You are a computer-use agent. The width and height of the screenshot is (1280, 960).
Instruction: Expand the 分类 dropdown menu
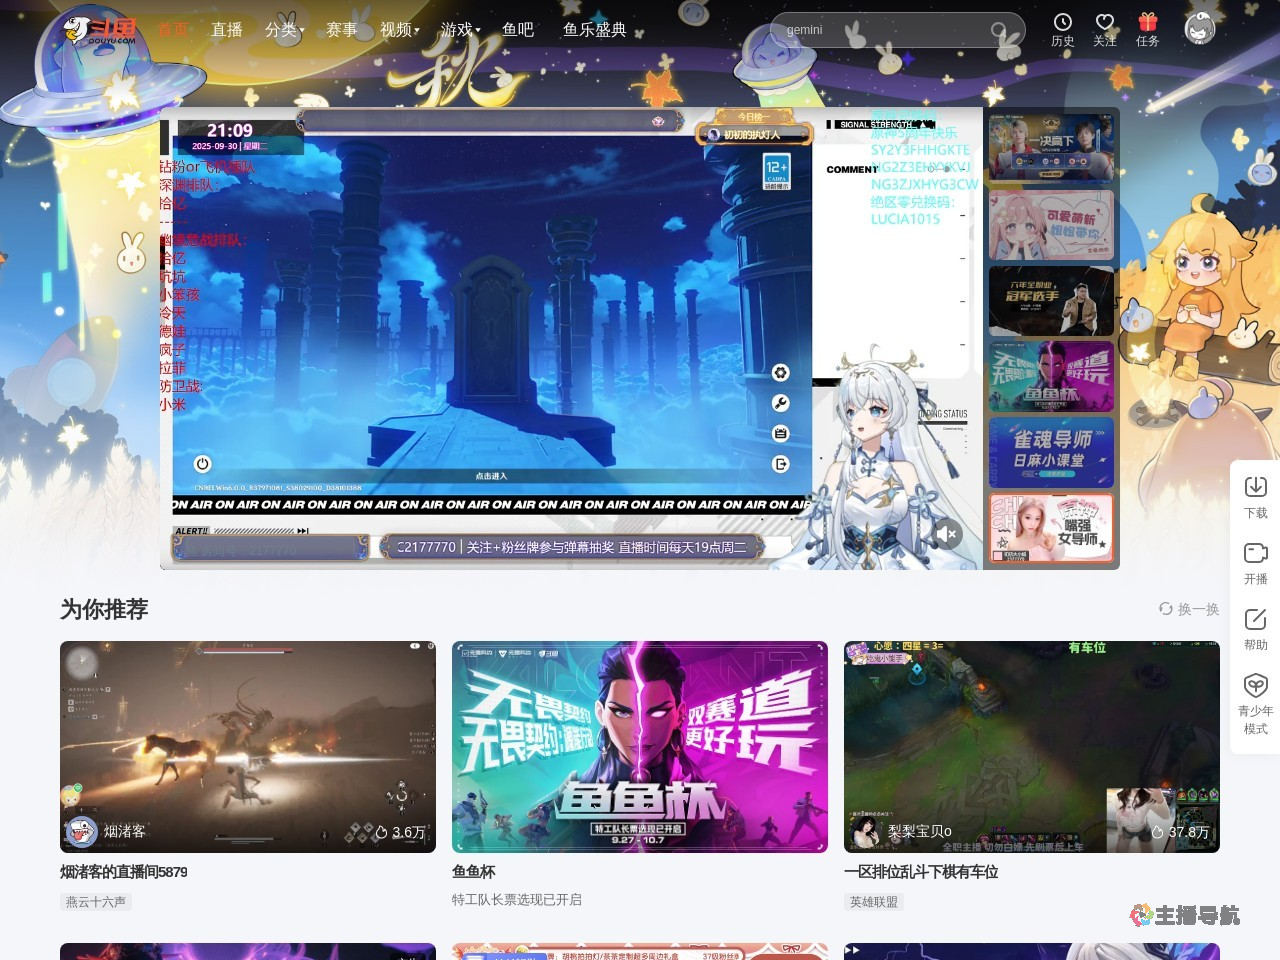pos(284,30)
